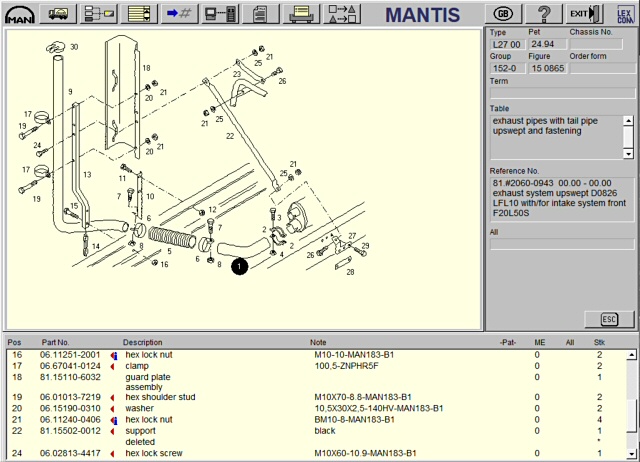This screenshot has height=462, width=640.
Task: Select part number 06.67041-0124
Action: (70, 366)
